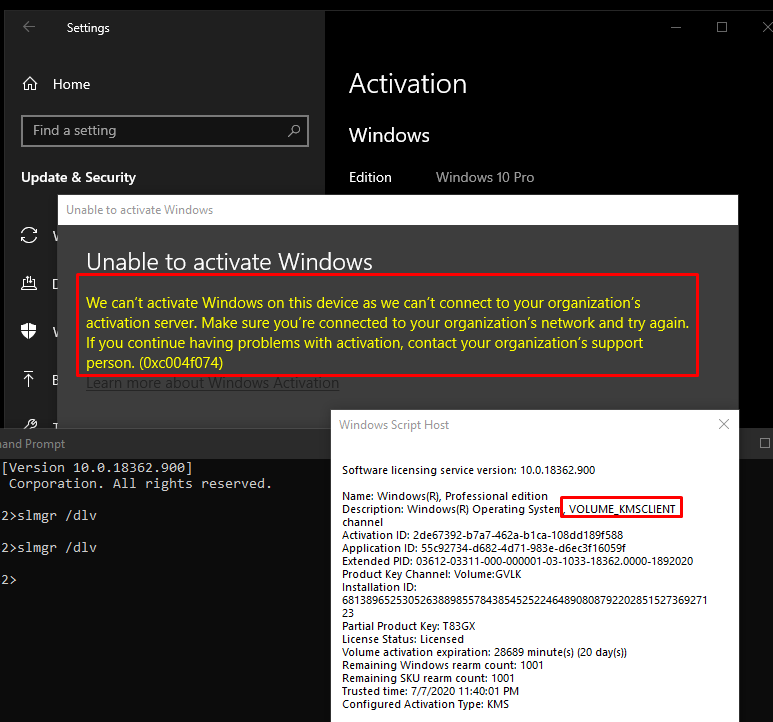
Task: Click the Activation ID line
Action: 483,535
